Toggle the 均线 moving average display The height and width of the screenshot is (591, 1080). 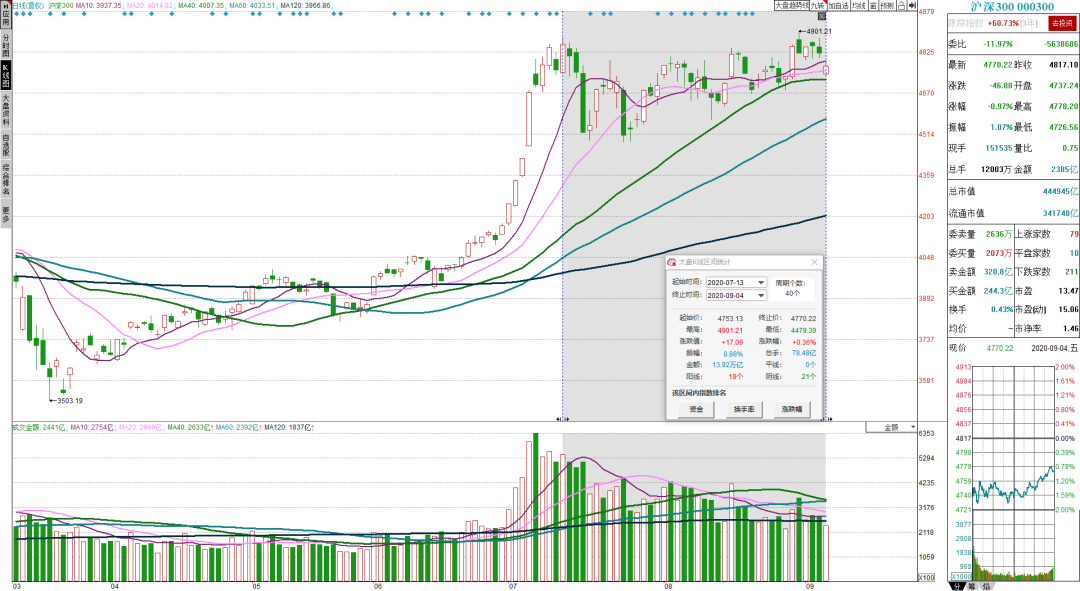[x=858, y=5]
